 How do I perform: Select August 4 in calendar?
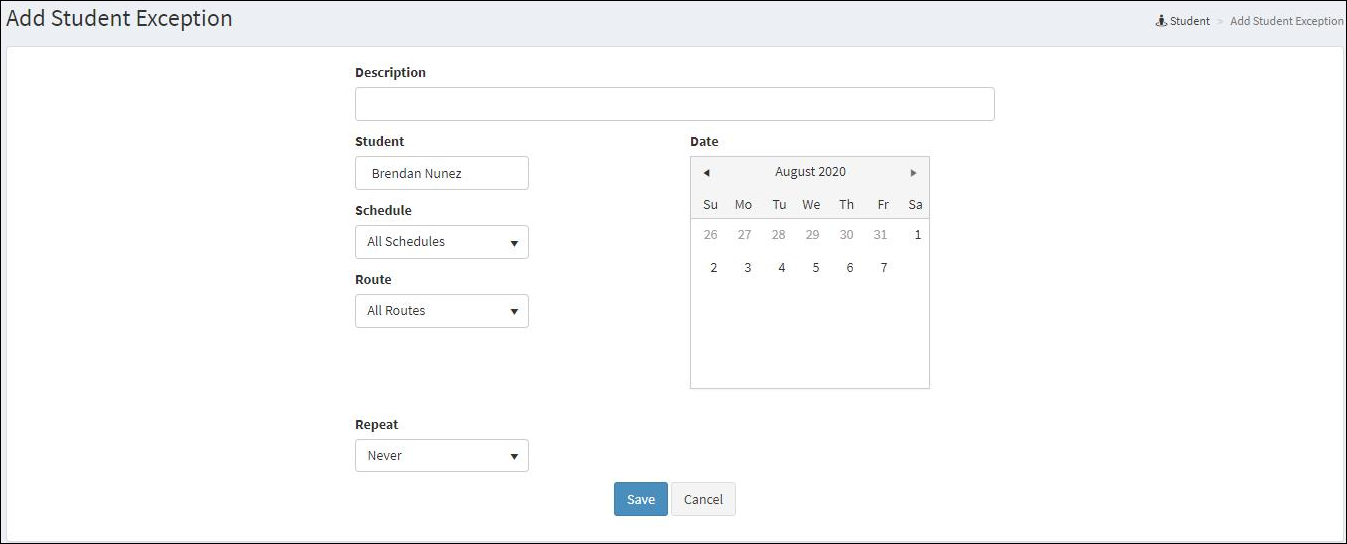[x=781, y=268]
